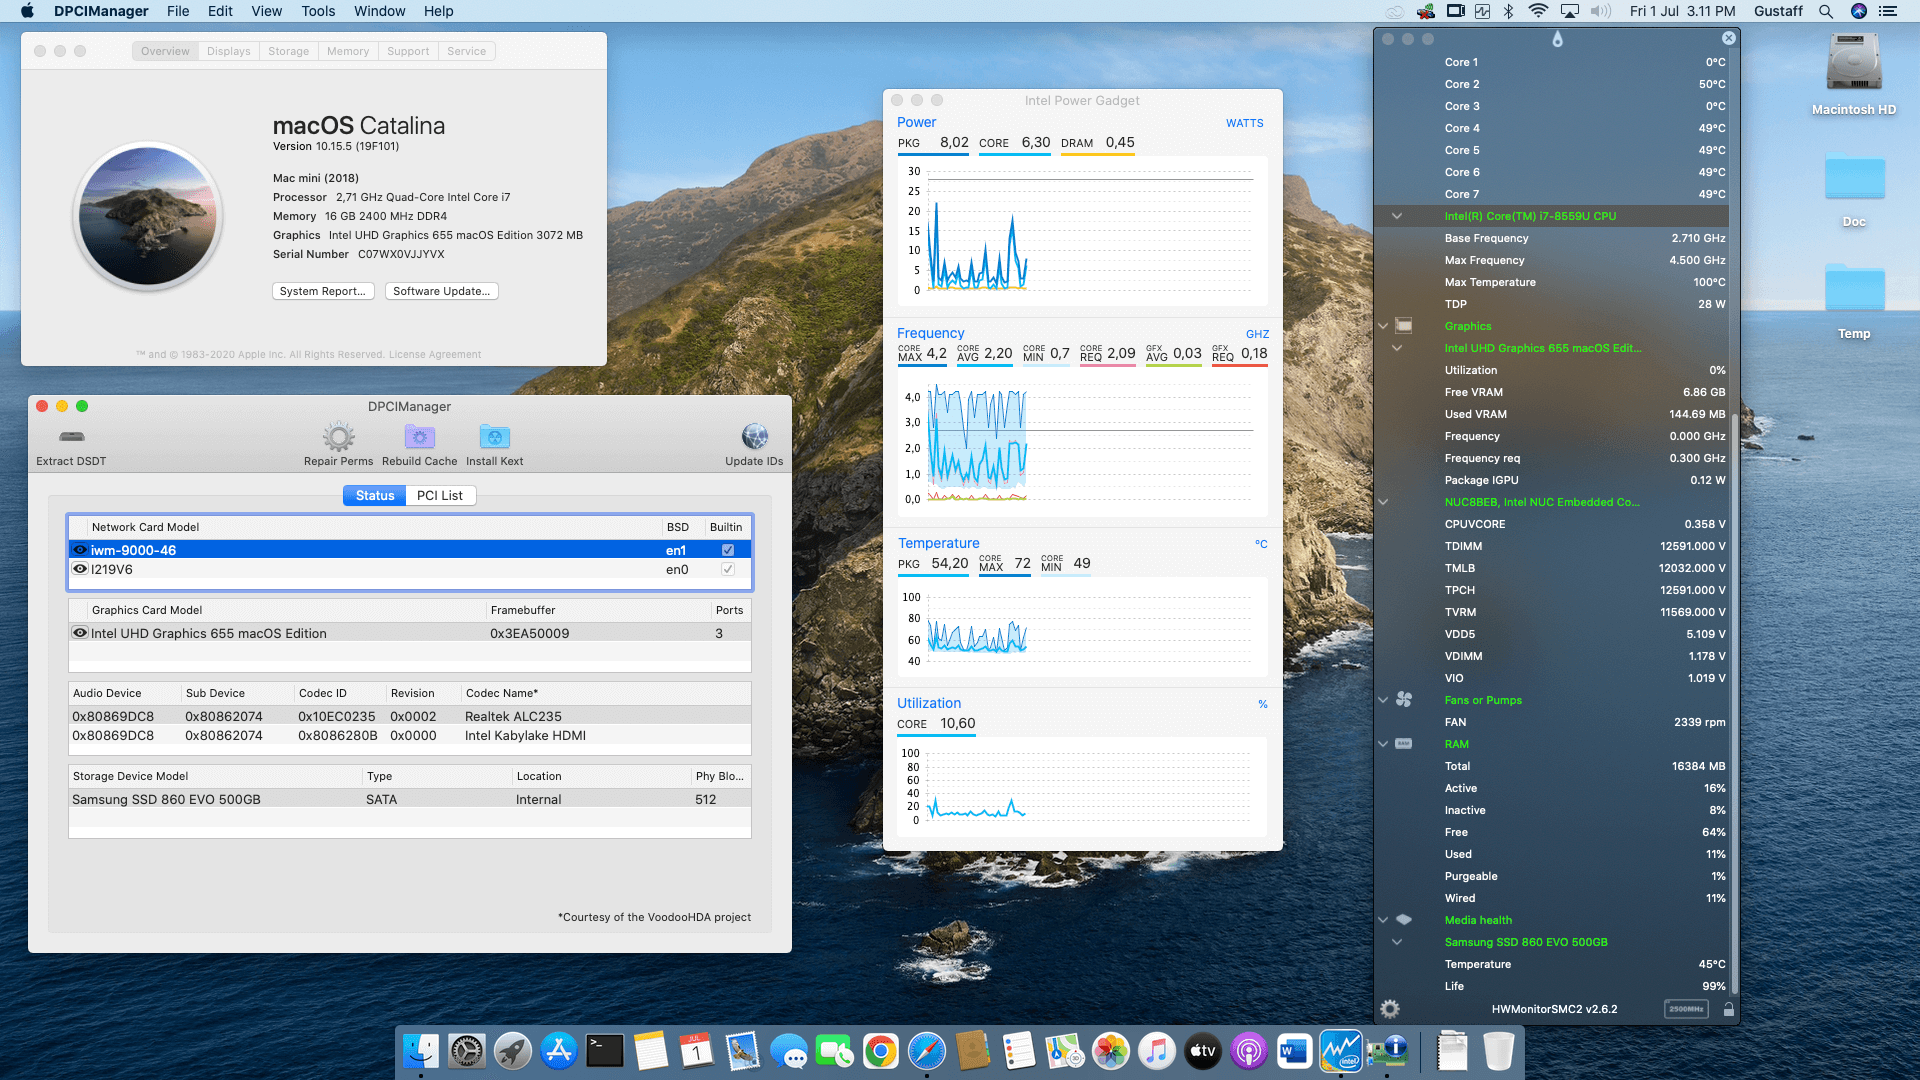Open Microsoft Word from the dock
Image resolution: width=1920 pixels, height=1080 pixels.
point(1294,1051)
